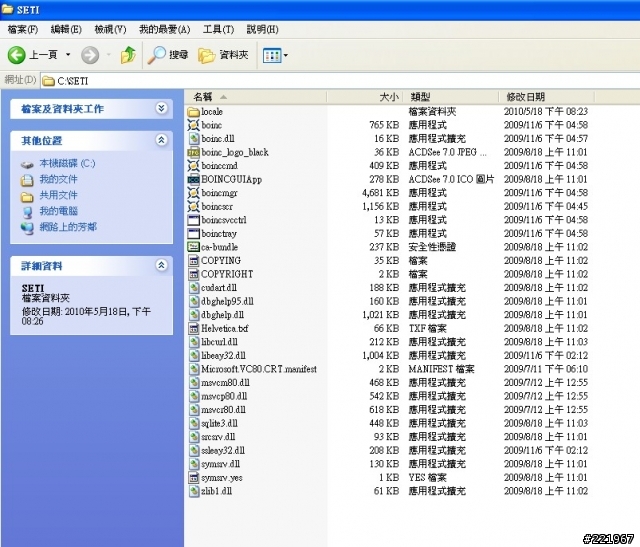Screen dimensions: 640x547
Task: Expand the 檔案及資料夾工作 panel
Action: pyautogui.click(x=162, y=108)
